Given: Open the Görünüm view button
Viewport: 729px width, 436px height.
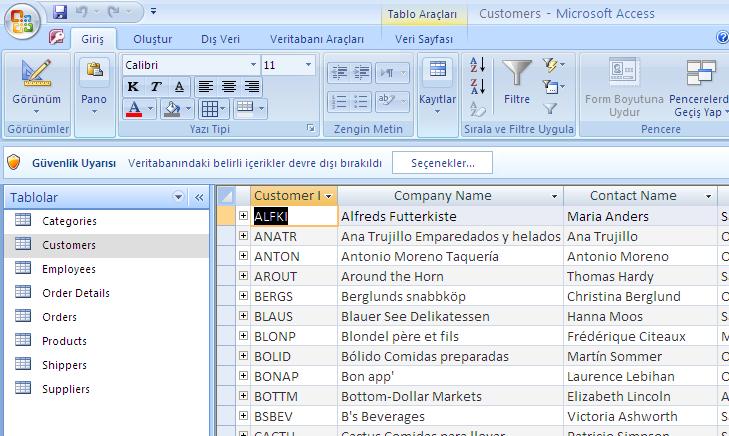Looking at the screenshot, I should tap(36, 87).
